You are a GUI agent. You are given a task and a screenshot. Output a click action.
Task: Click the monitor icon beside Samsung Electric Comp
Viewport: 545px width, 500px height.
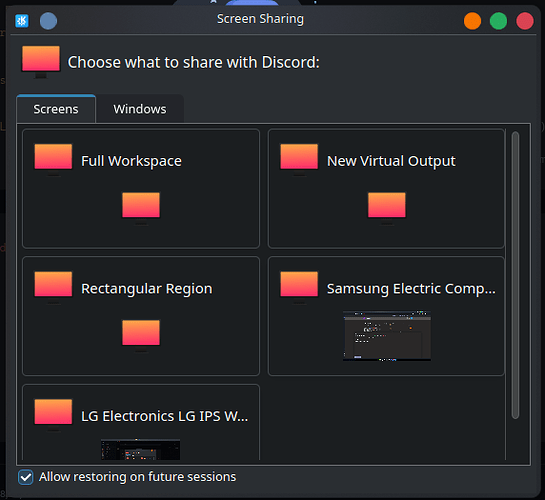(299, 288)
